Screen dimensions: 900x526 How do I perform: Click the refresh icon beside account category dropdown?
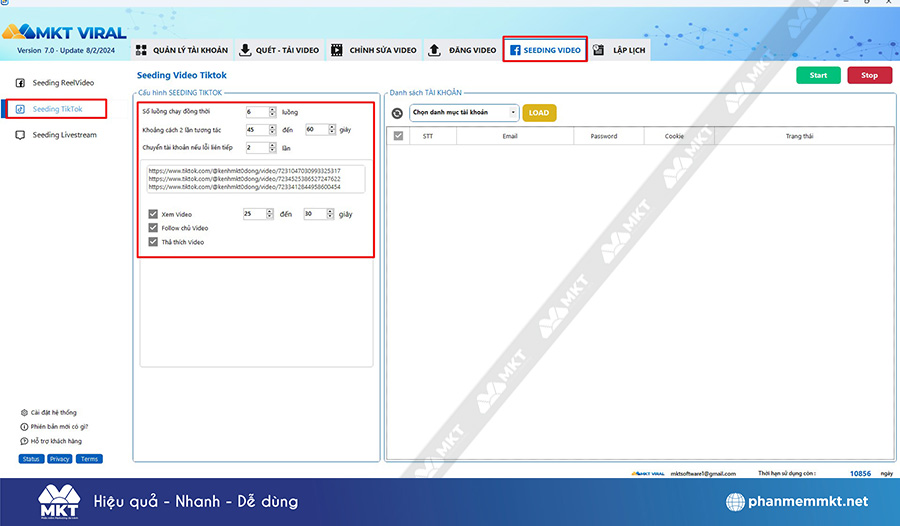(397, 113)
